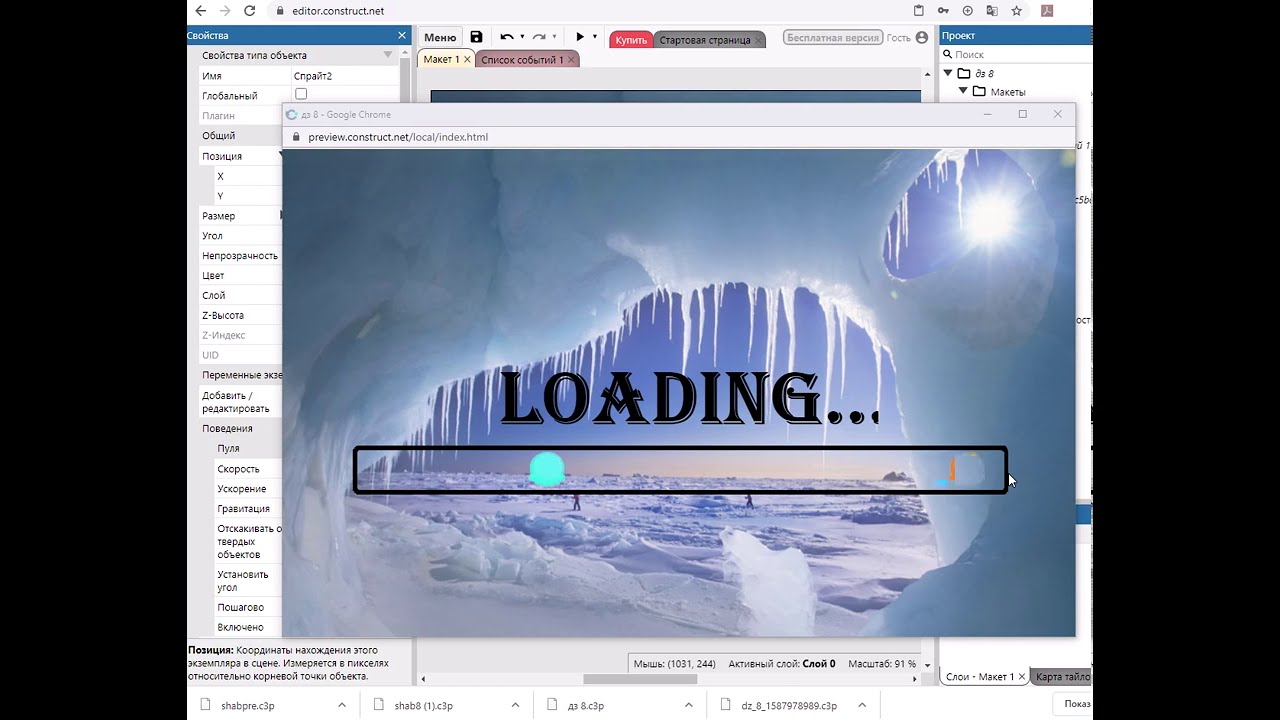Open the redo history dropdown arrow
Image resolution: width=1280 pixels, height=720 pixels.
coord(554,37)
